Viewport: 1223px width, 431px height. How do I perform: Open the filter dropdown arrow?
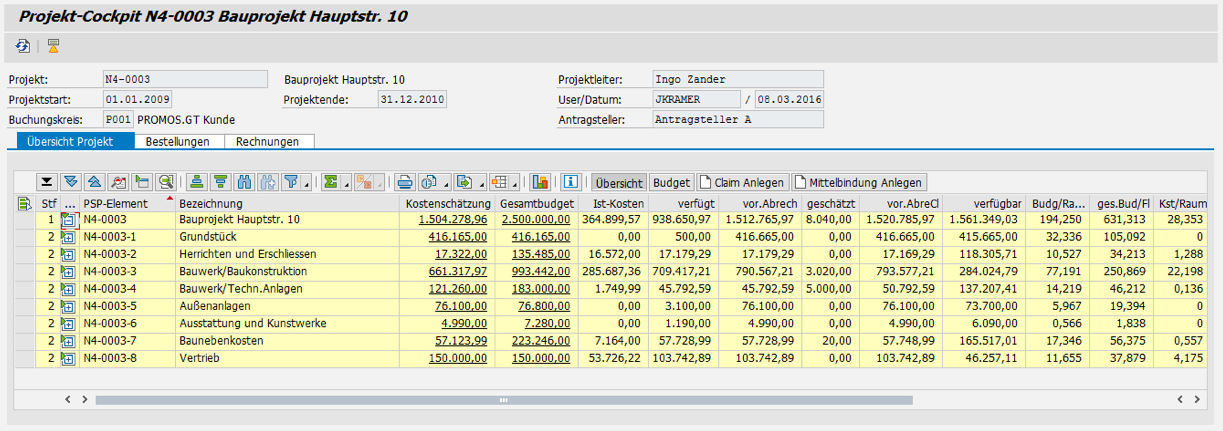[305, 185]
